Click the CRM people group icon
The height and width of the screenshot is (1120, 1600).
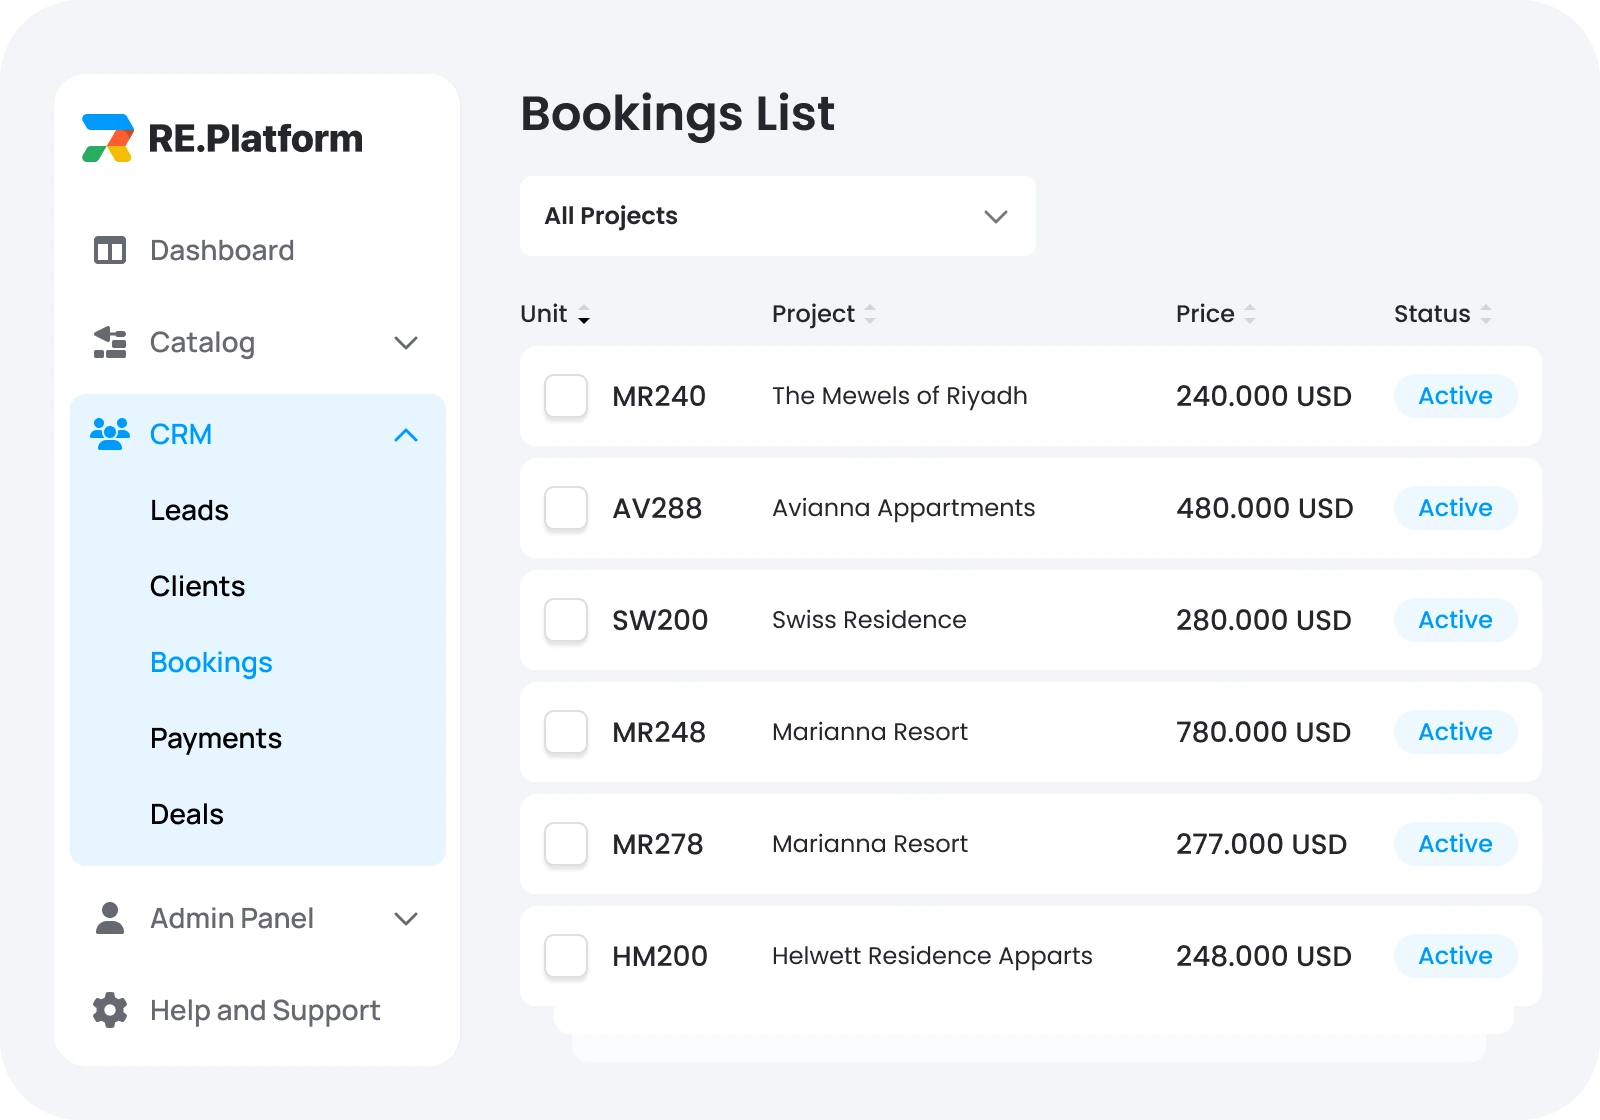110,434
